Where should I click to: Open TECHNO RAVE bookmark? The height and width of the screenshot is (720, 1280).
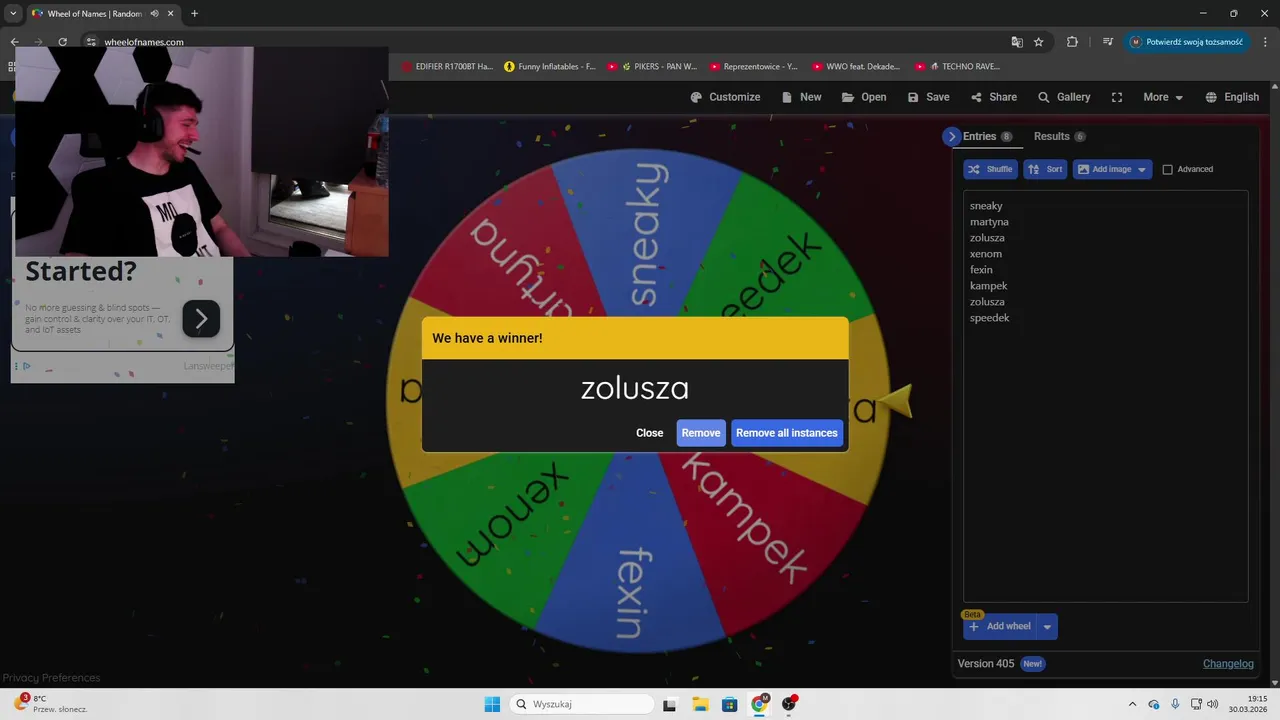click(957, 67)
